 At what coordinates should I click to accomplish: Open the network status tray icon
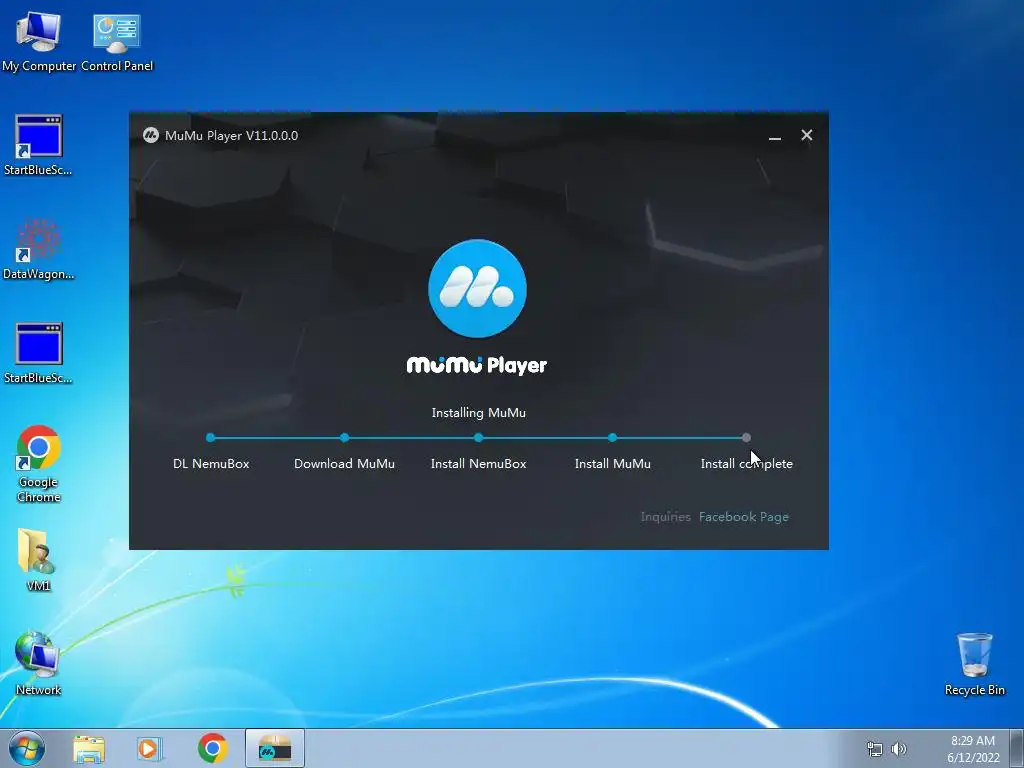pyautogui.click(x=874, y=749)
